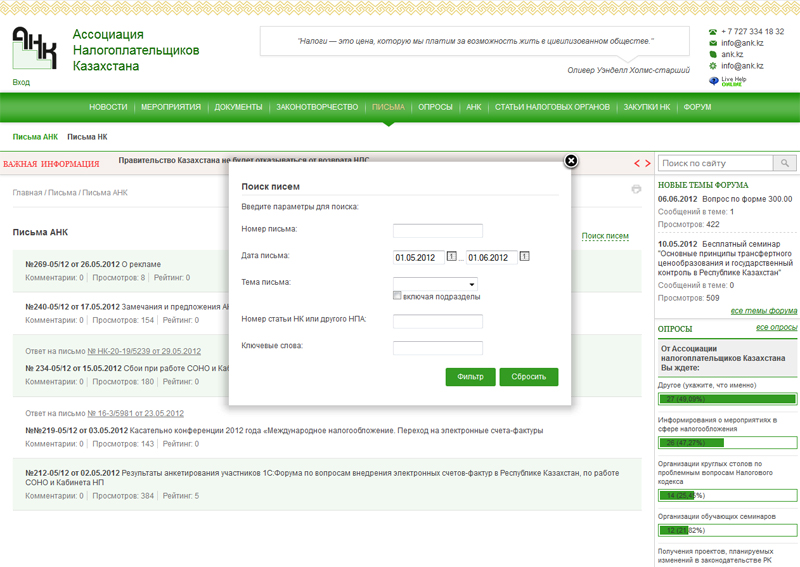Close the letter search dialog
Screen dimensions: 800x567
pos(571,160)
